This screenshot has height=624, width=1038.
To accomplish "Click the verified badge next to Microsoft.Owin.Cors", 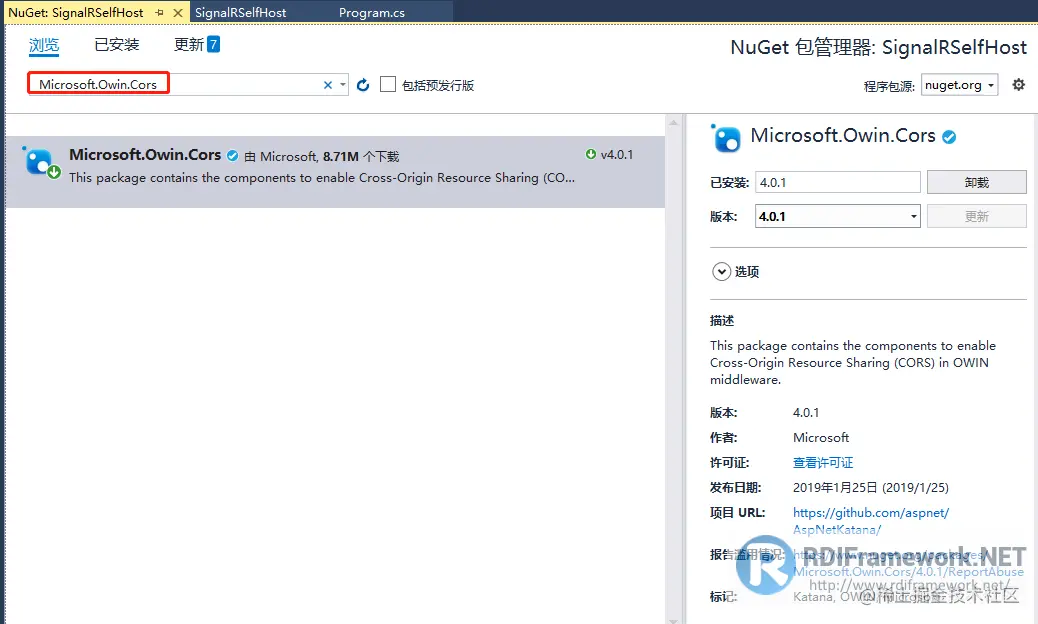I will pyautogui.click(x=232, y=155).
